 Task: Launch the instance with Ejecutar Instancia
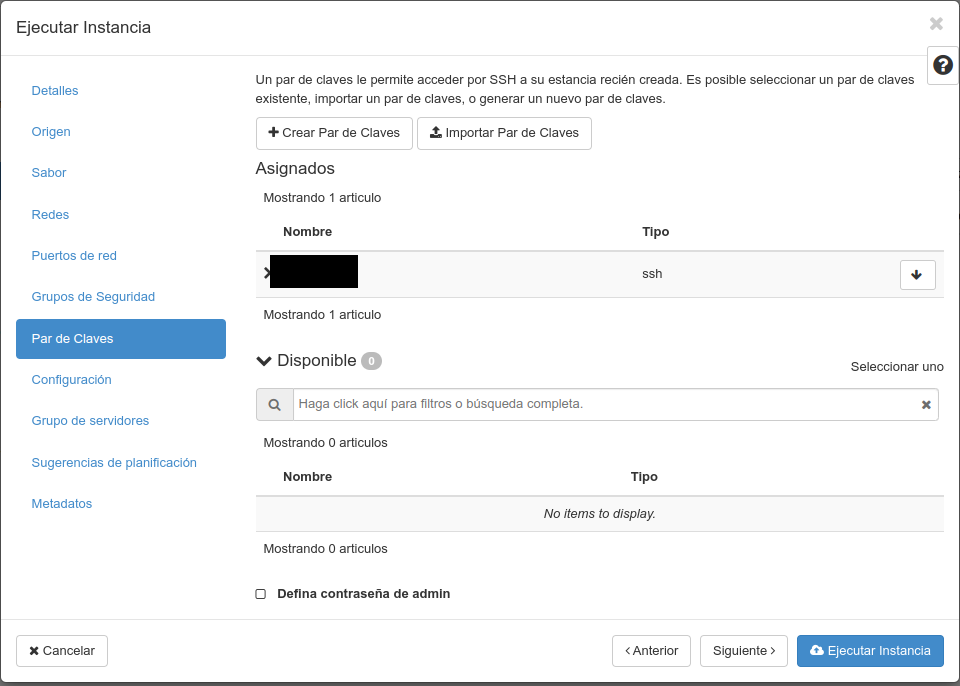870,650
